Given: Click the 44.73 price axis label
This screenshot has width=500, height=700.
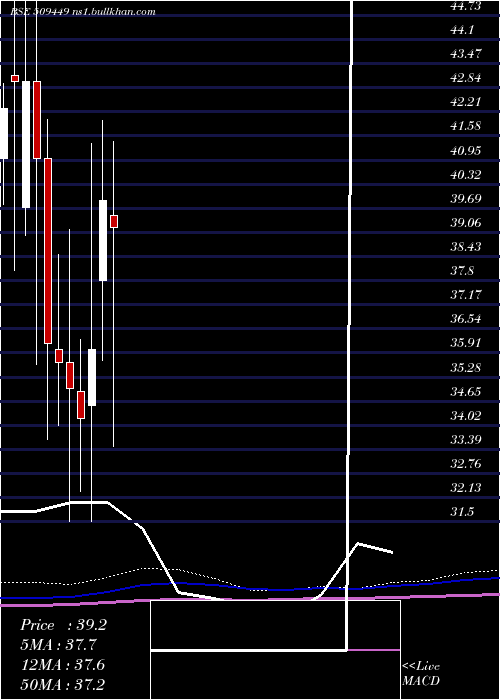Looking at the screenshot, I should (466, 5).
